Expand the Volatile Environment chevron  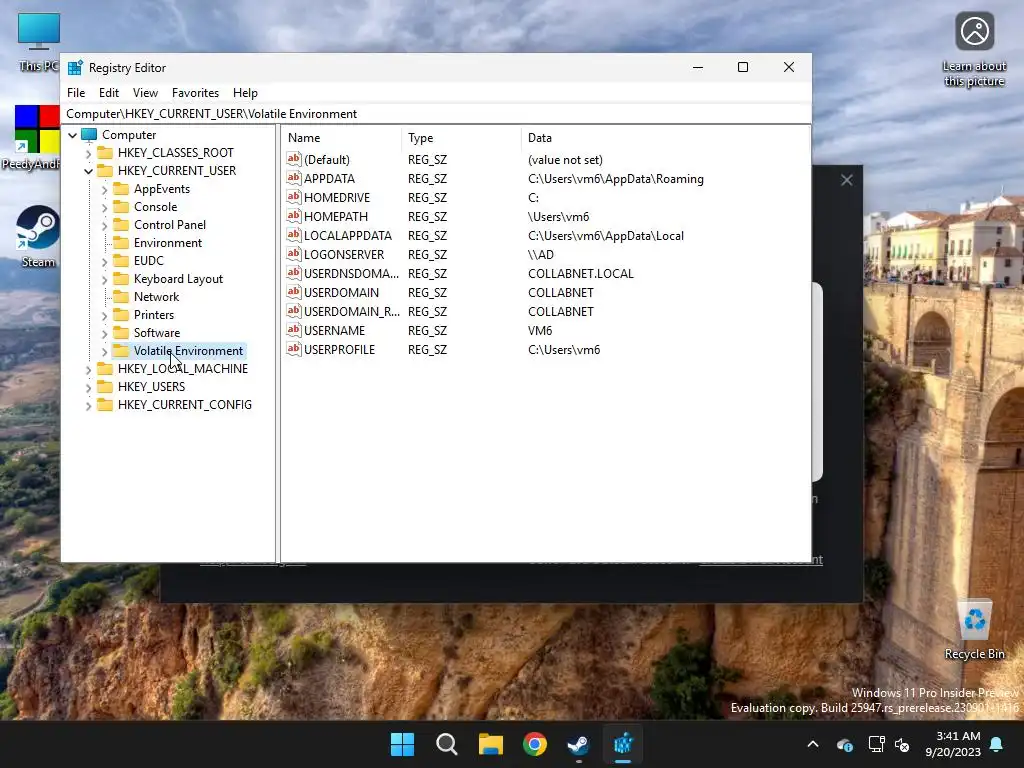click(104, 351)
